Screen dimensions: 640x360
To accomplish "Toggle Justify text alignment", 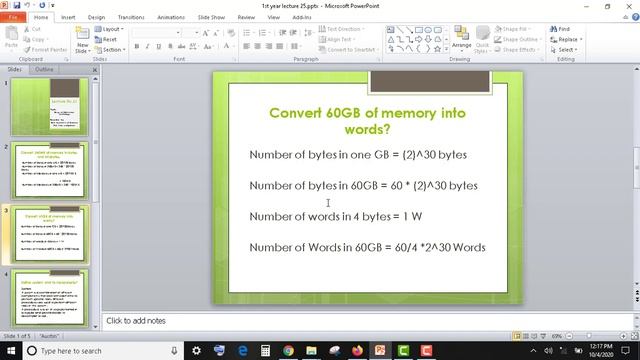I will 279,46.
